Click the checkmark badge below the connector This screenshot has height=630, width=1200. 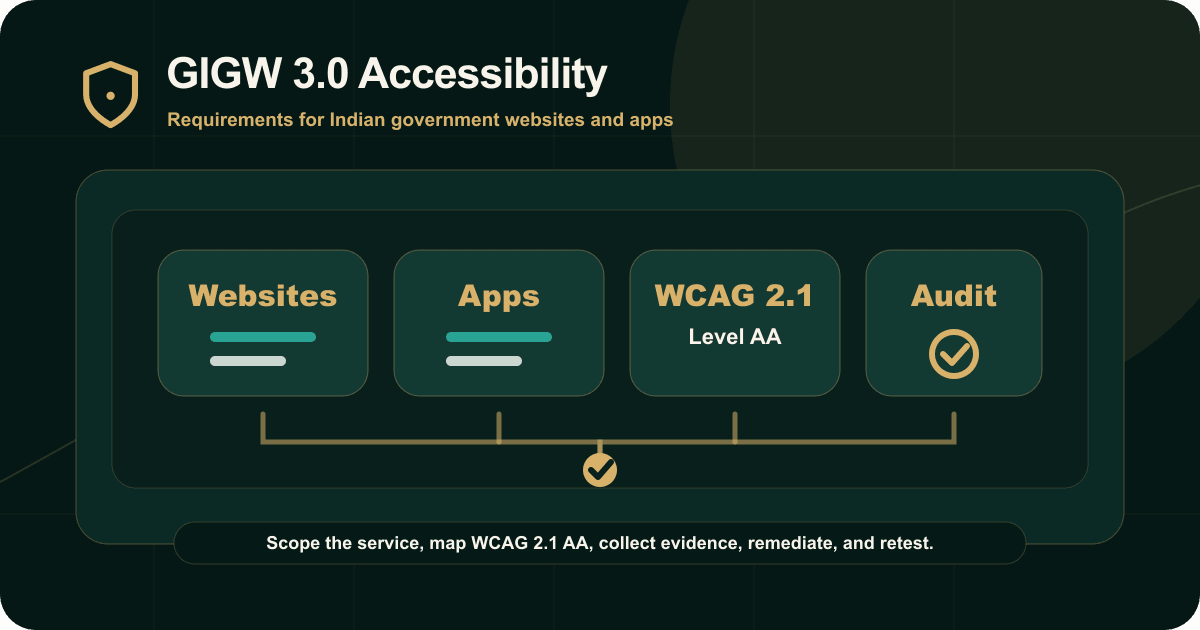tap(600, 469)
